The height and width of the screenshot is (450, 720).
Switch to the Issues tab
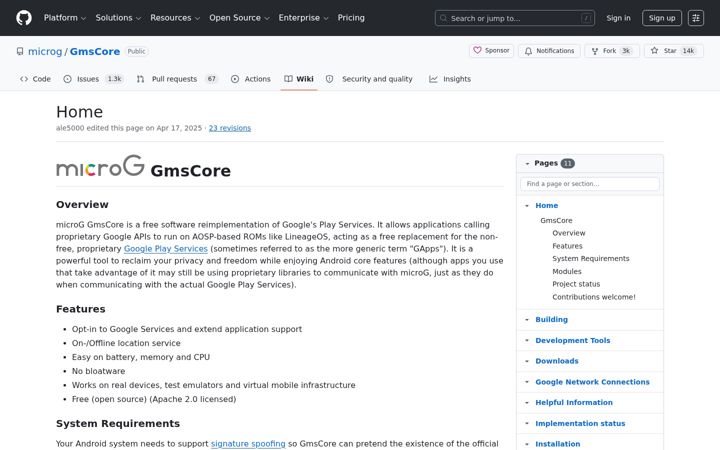(x=93, y=79)
